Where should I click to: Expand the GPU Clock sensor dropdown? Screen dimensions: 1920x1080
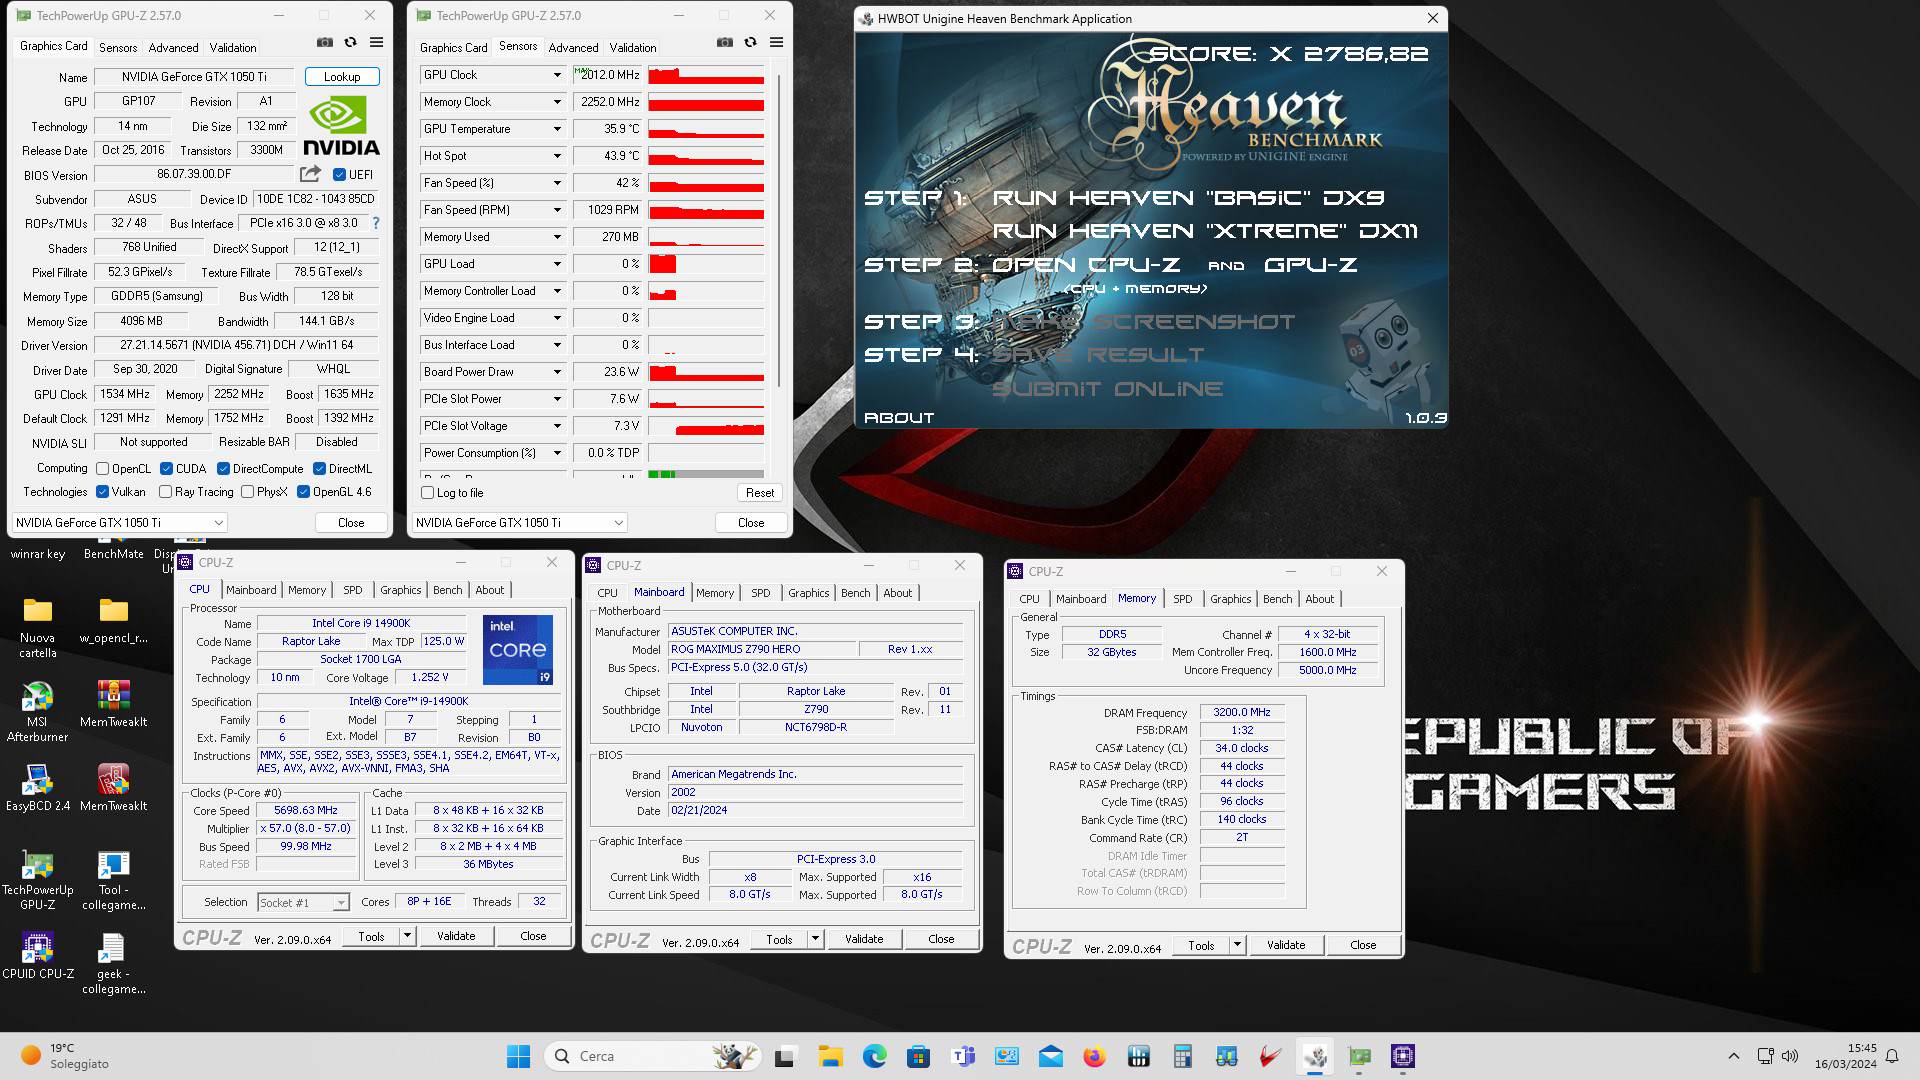click(x=557, y=75)
